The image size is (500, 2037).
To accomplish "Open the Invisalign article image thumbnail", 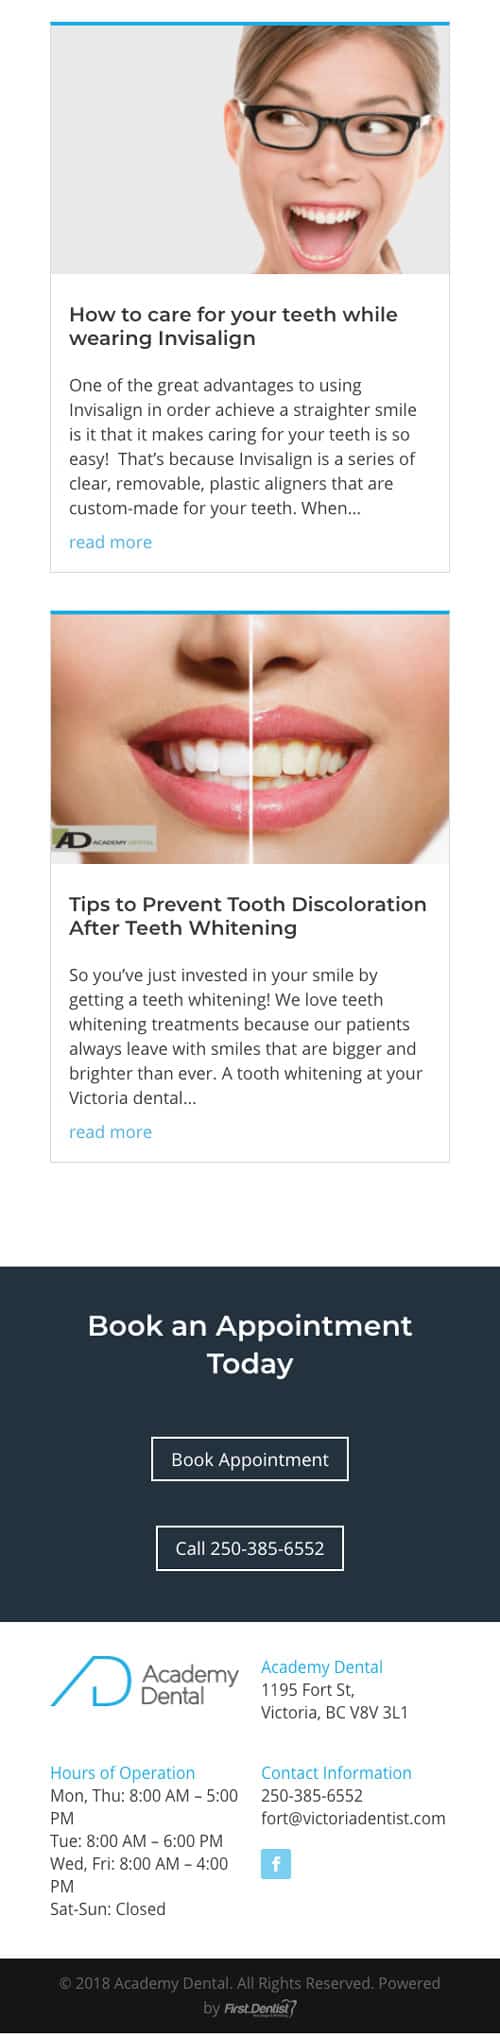I will pyautogui.click(x=250, y=149).
